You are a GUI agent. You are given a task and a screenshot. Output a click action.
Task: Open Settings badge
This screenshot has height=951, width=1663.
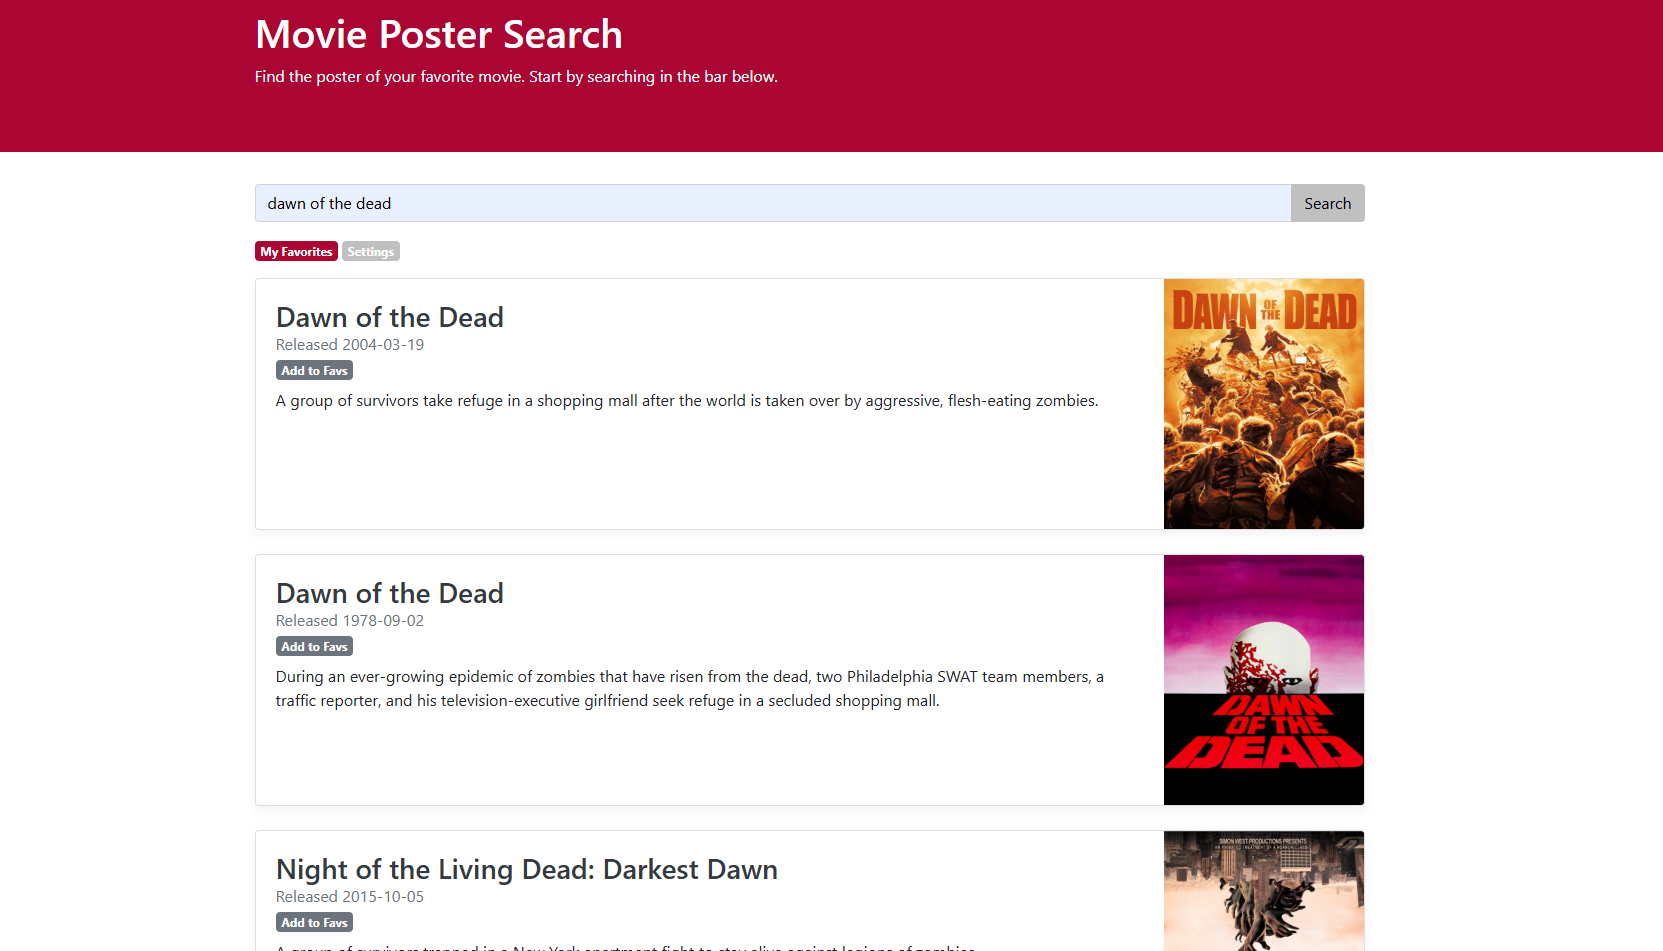pos(371,252)
